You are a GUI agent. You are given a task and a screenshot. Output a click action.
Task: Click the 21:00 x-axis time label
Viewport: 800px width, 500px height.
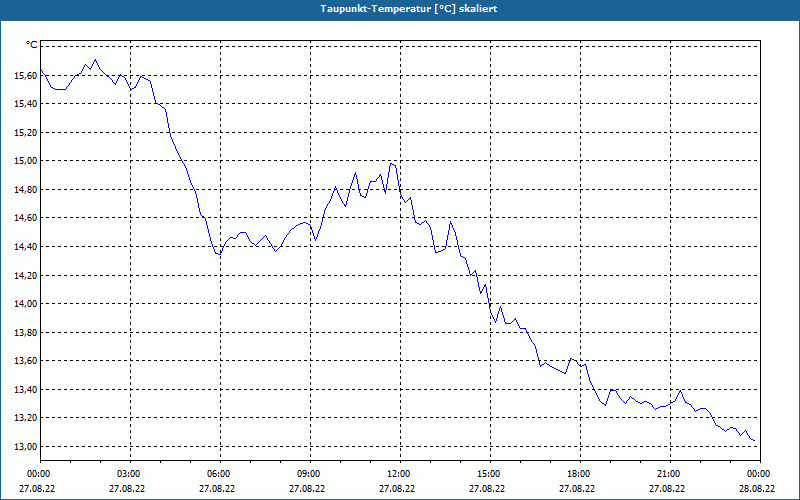[668, 474]
